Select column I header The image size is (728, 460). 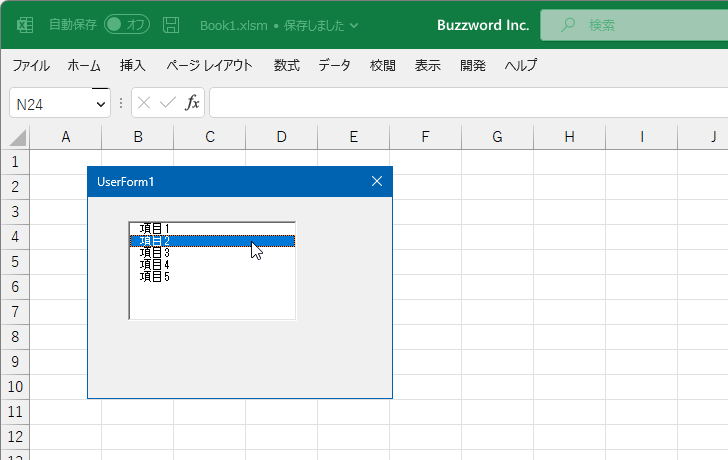pyautogui.click(x=641, y=137)
